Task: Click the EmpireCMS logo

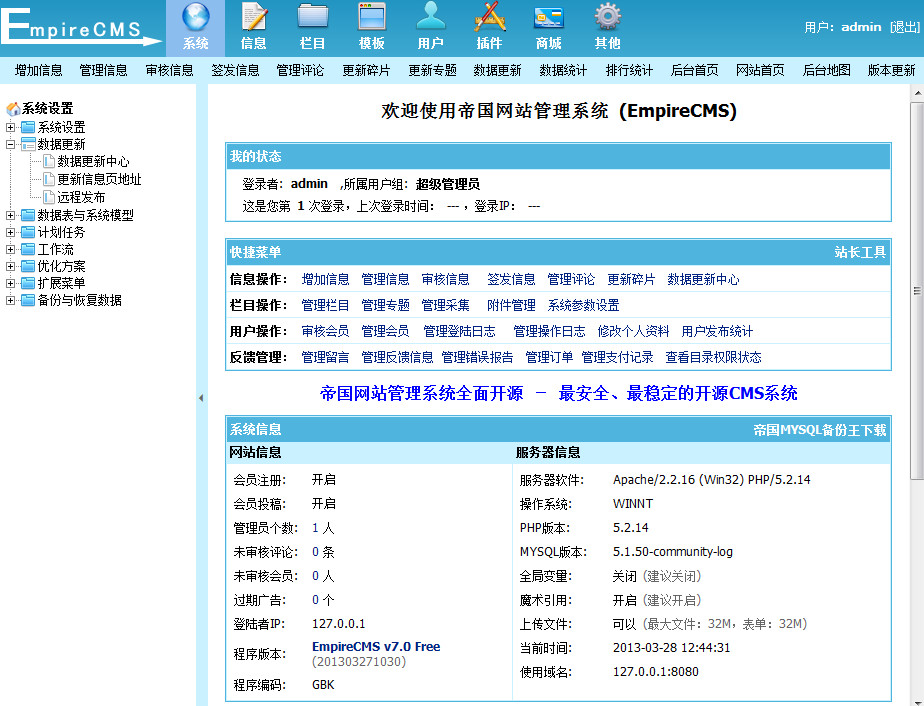Action: tap(81, 27)
